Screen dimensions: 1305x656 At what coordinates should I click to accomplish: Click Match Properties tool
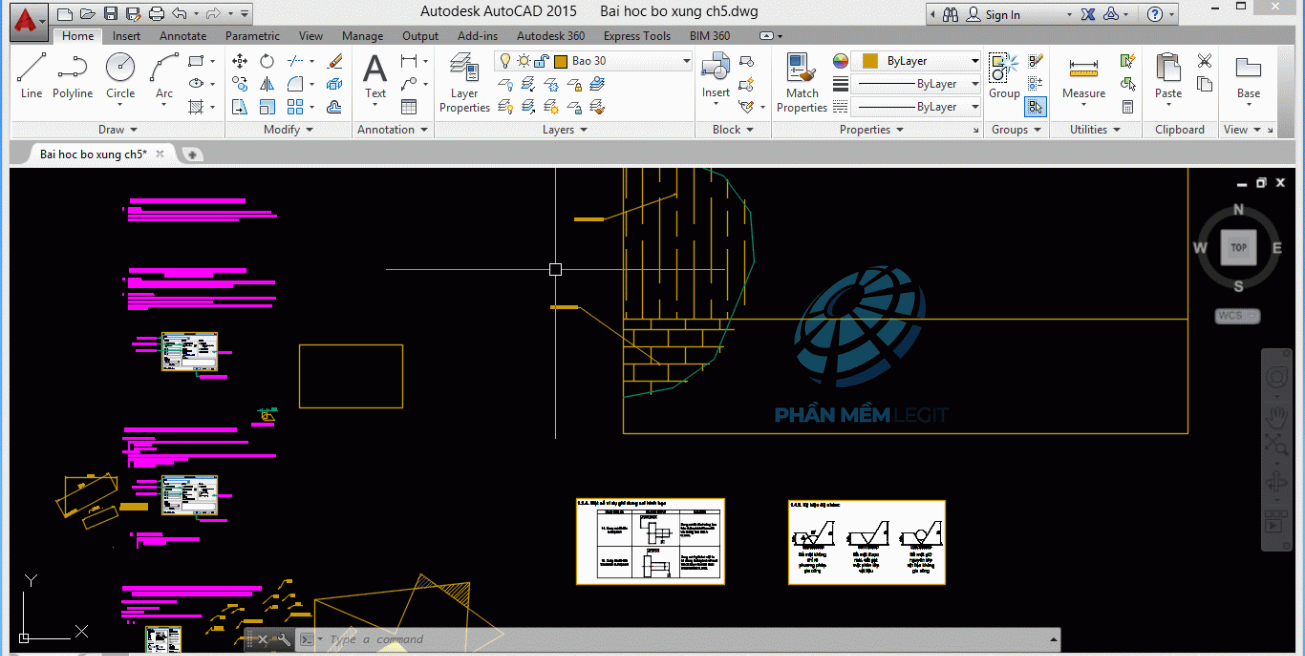coord(802,84)
